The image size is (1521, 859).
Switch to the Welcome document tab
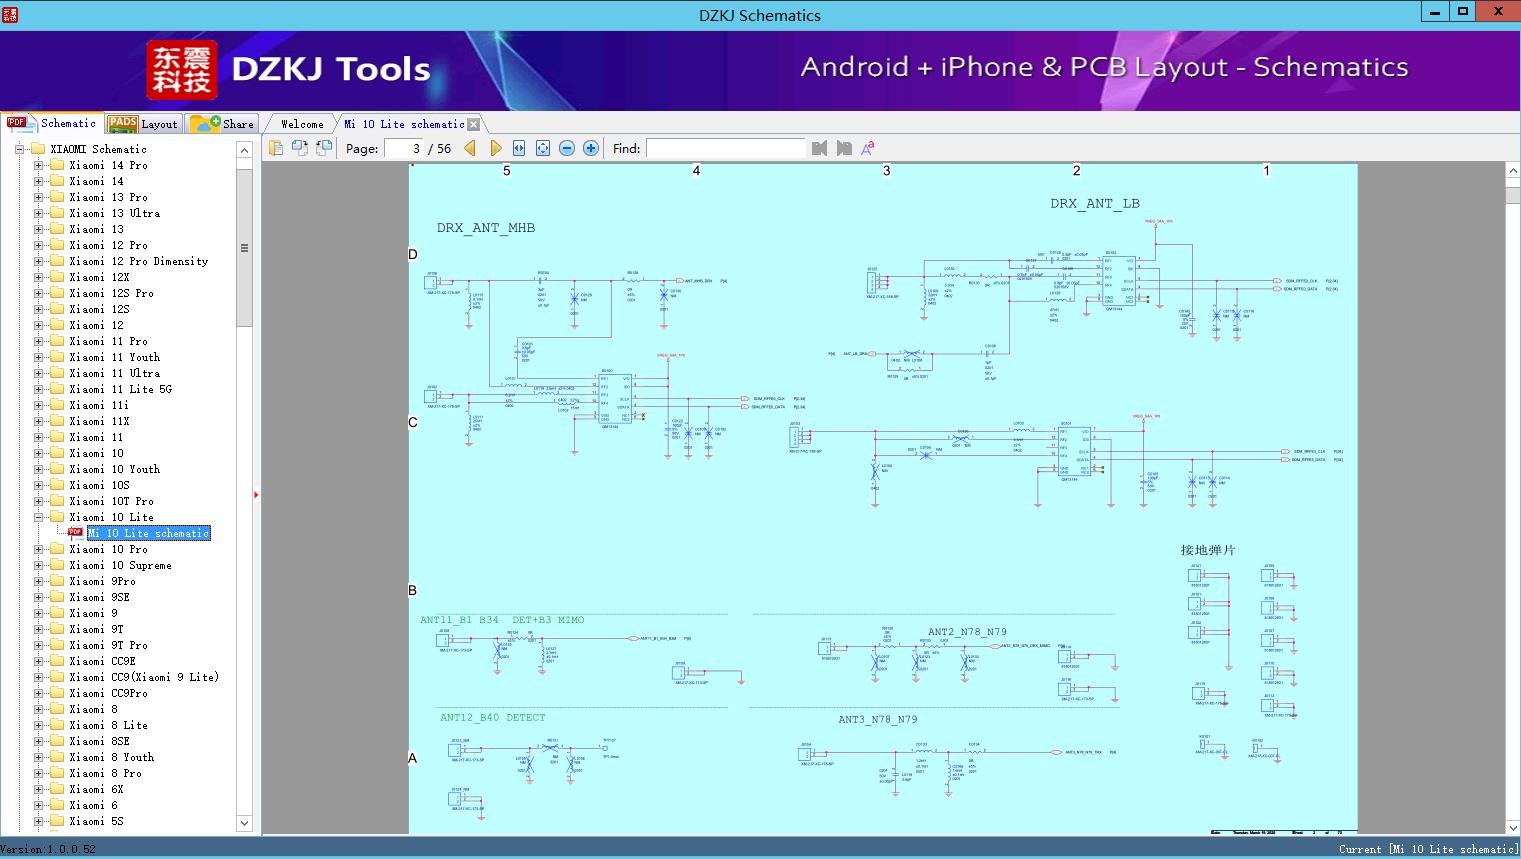pyautogui.click(x=302, y=124)
